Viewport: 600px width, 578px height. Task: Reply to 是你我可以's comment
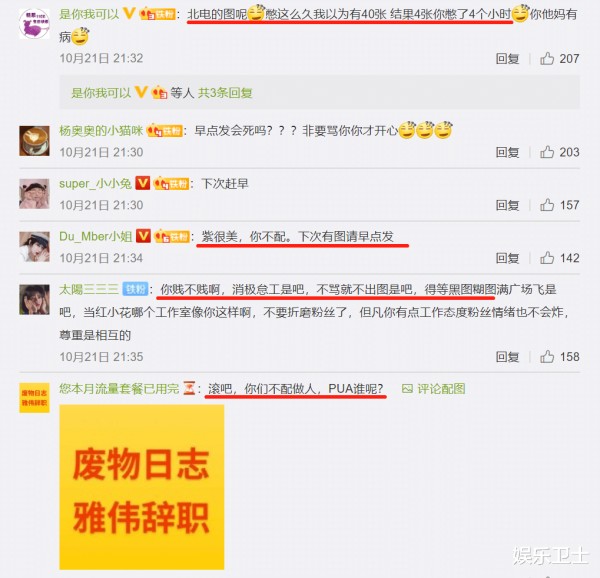coord(507,59)
